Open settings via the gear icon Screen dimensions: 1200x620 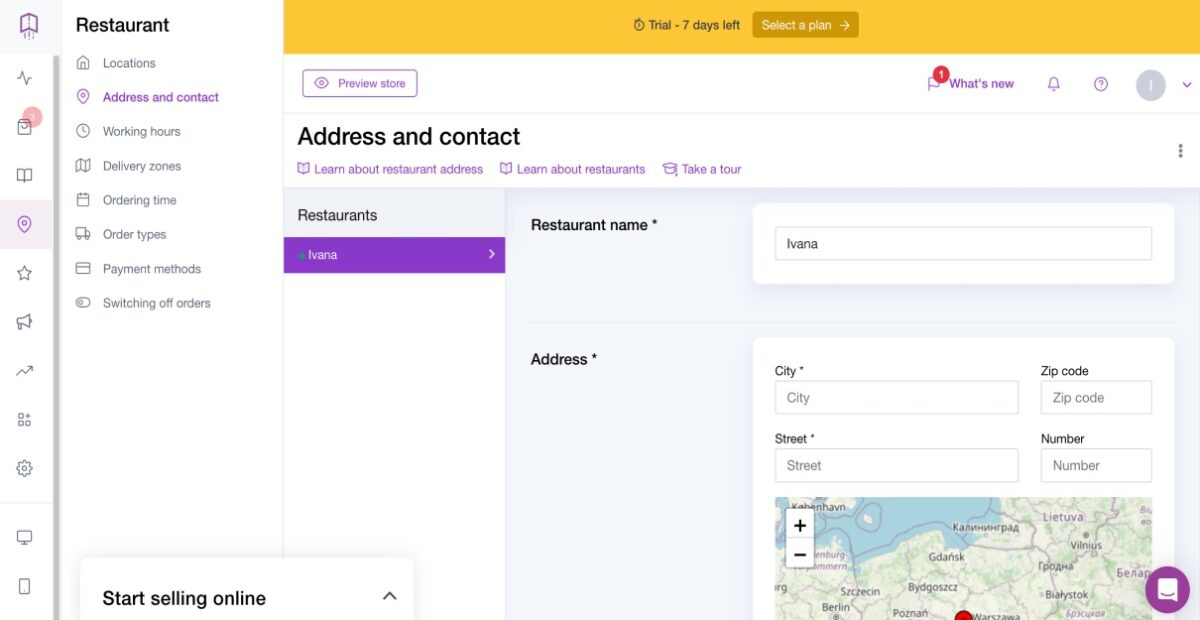click(24, 468)
